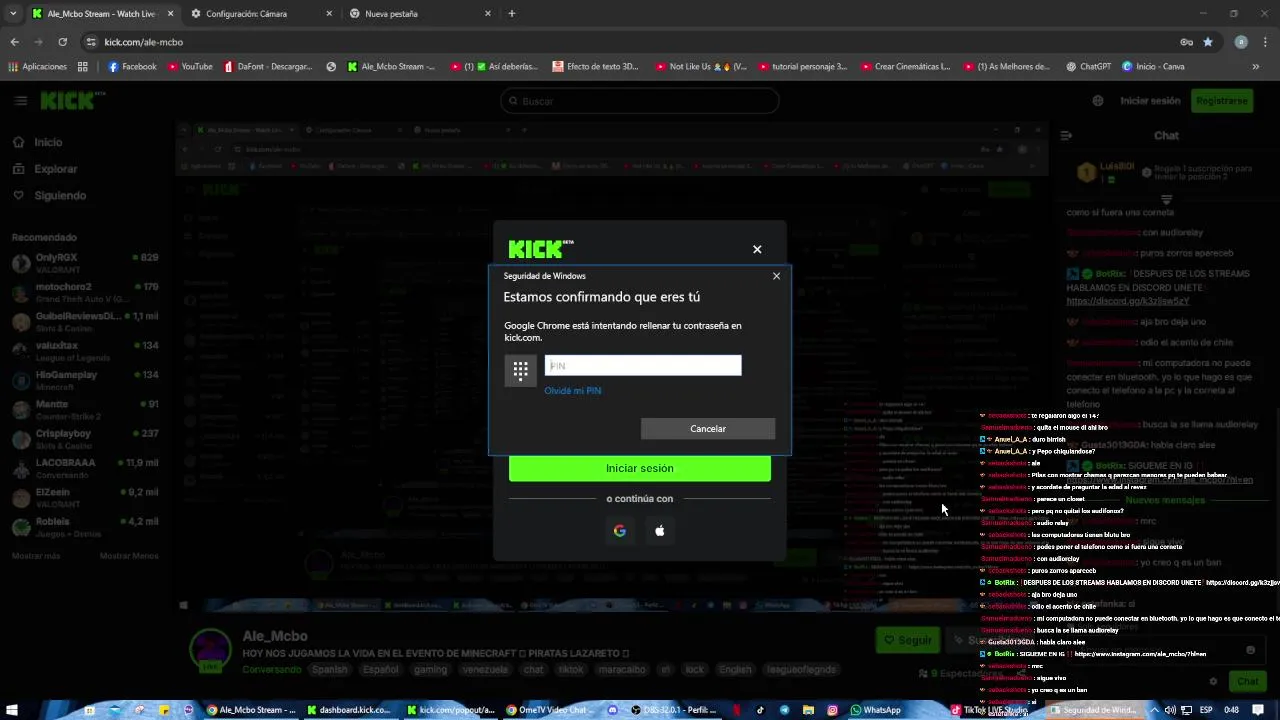The height and width of the screenshot is (720, 1280).
Task: Open recommended channel Crisplayboy
Action: pyautogui.click(x=85, y=439)
